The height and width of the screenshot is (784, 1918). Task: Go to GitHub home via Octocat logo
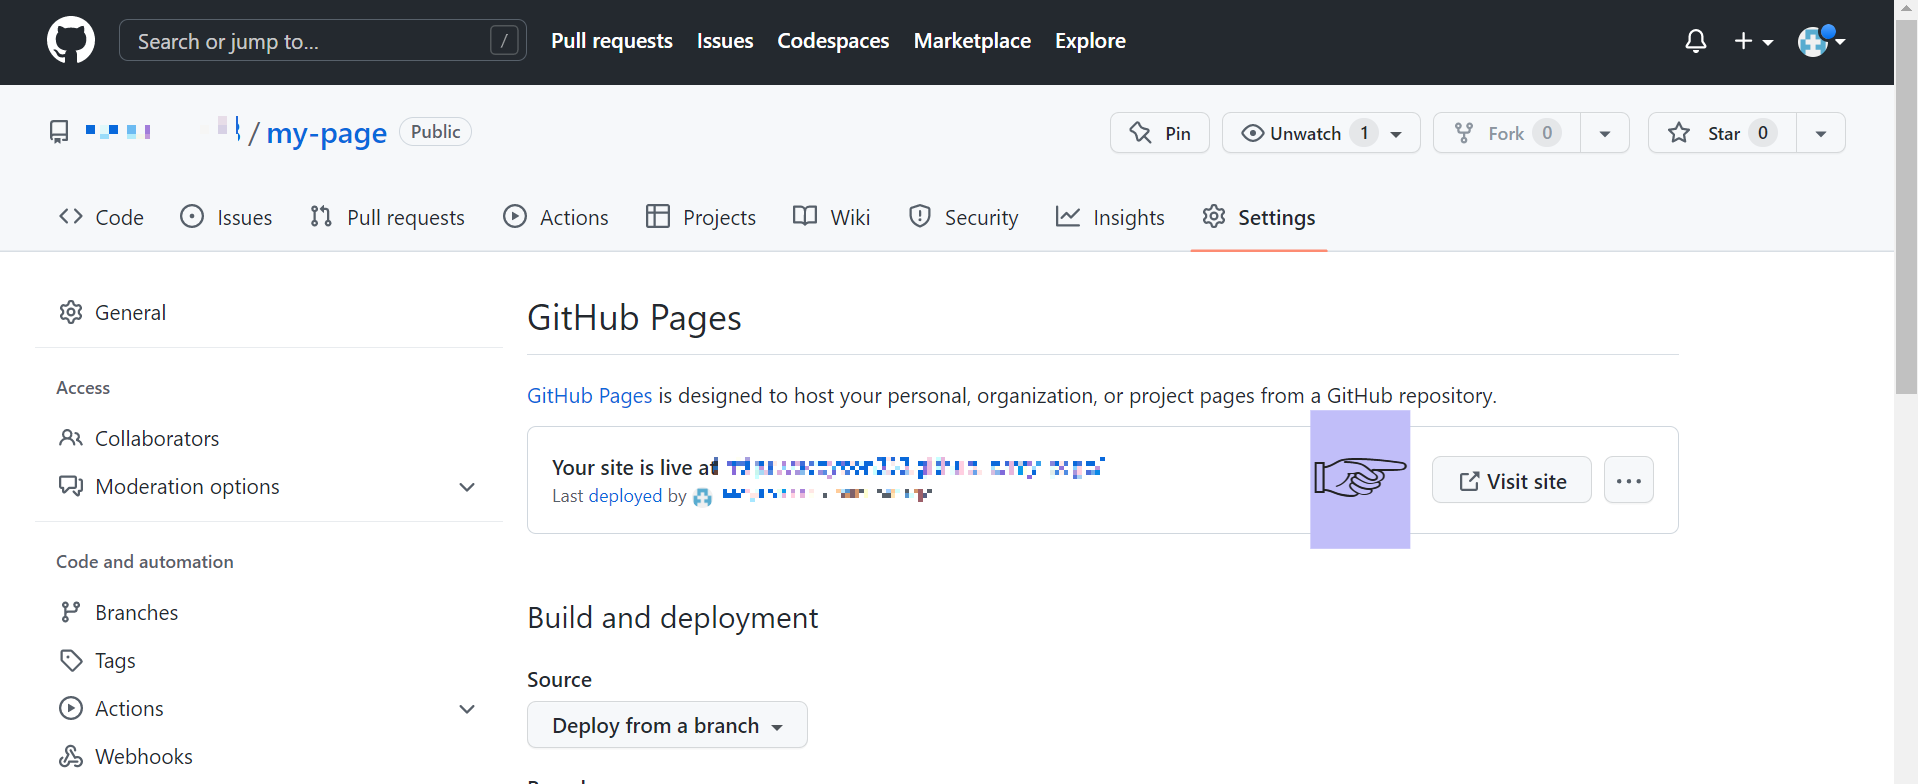pyautogui.click(x=71, y=41)
